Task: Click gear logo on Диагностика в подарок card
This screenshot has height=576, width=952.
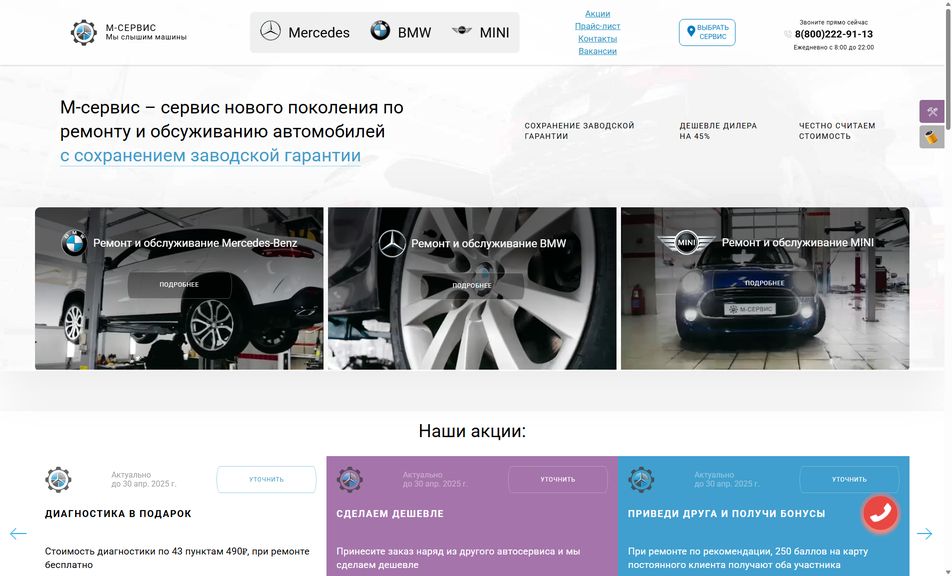Action: (58, 479)
